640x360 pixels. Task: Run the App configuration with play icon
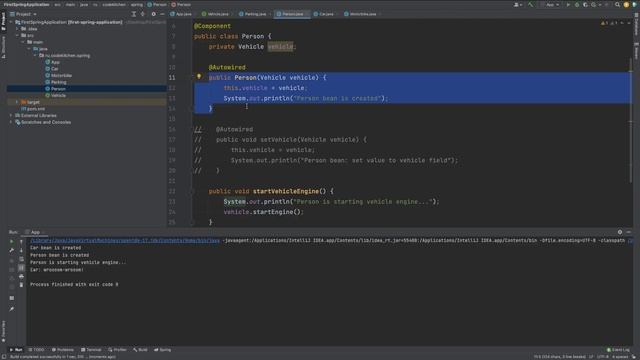pos(568,4)
